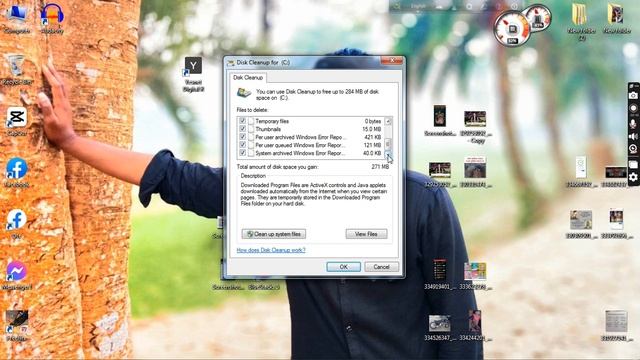The height and width of the screenshot is (360, 640).
Task: Click the 40.0 KB size value
Action: coord(372,153)
